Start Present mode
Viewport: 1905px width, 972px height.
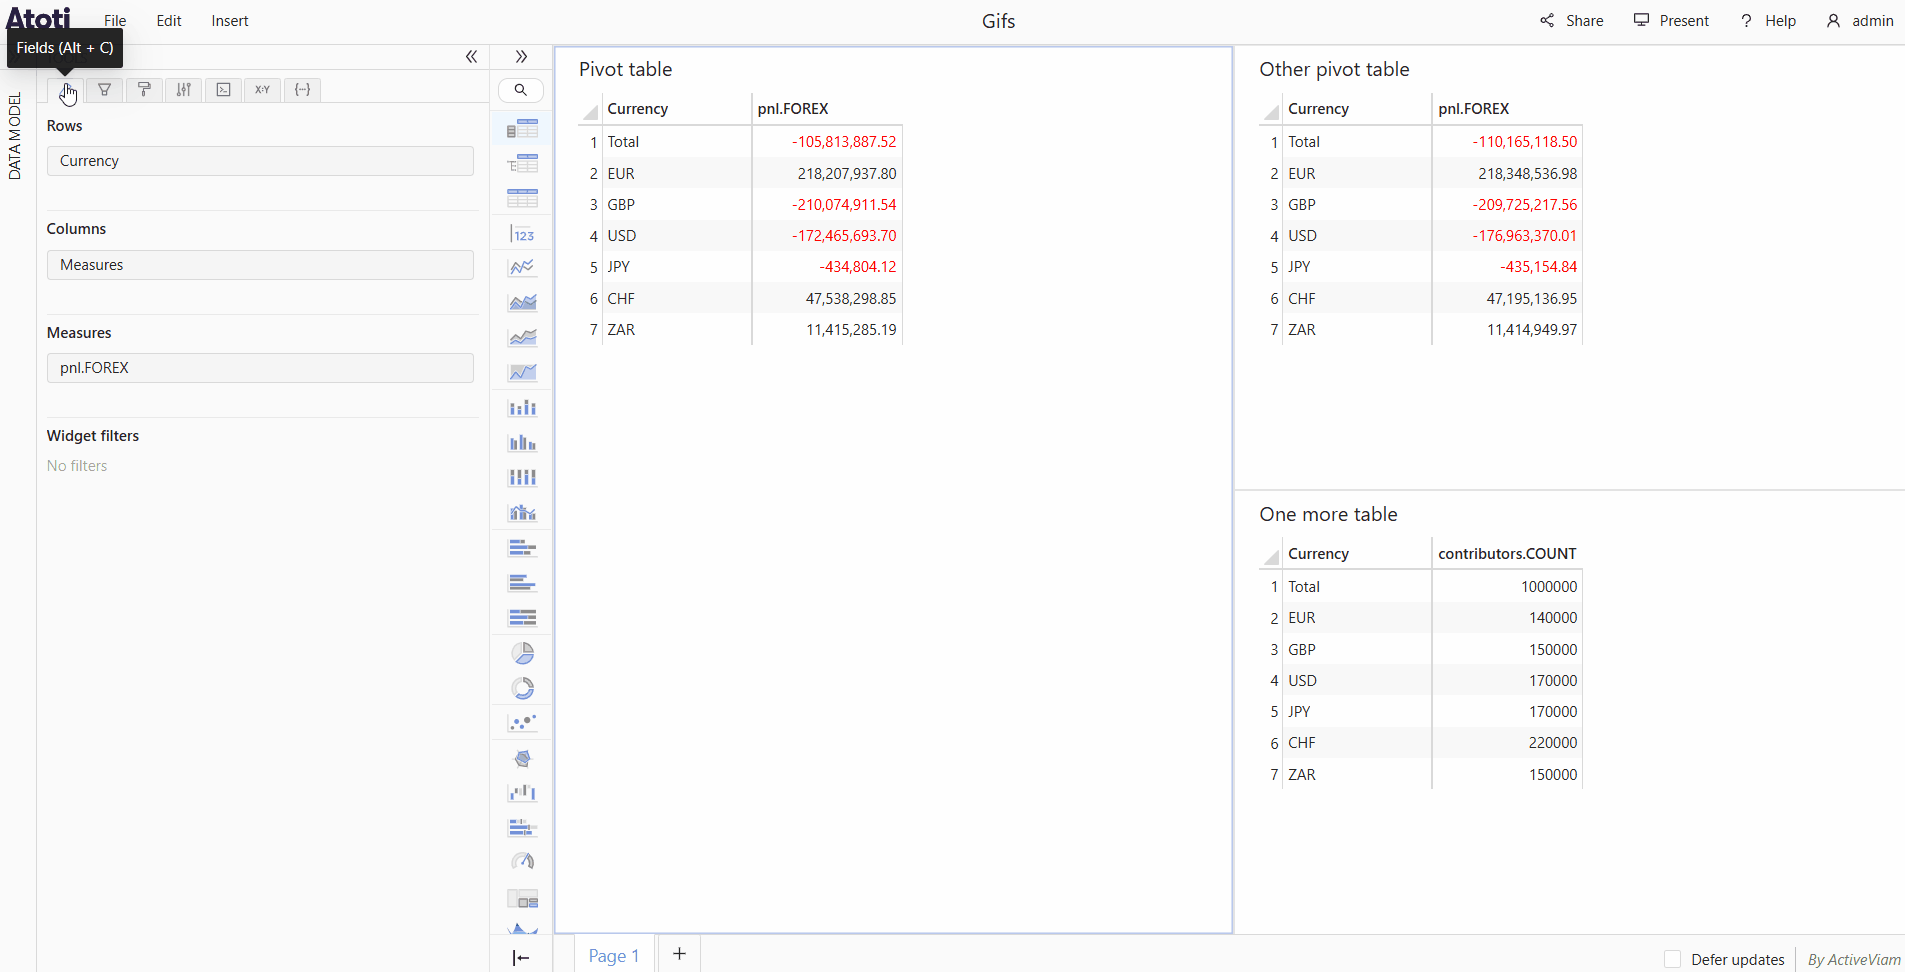pos(1671,21)
